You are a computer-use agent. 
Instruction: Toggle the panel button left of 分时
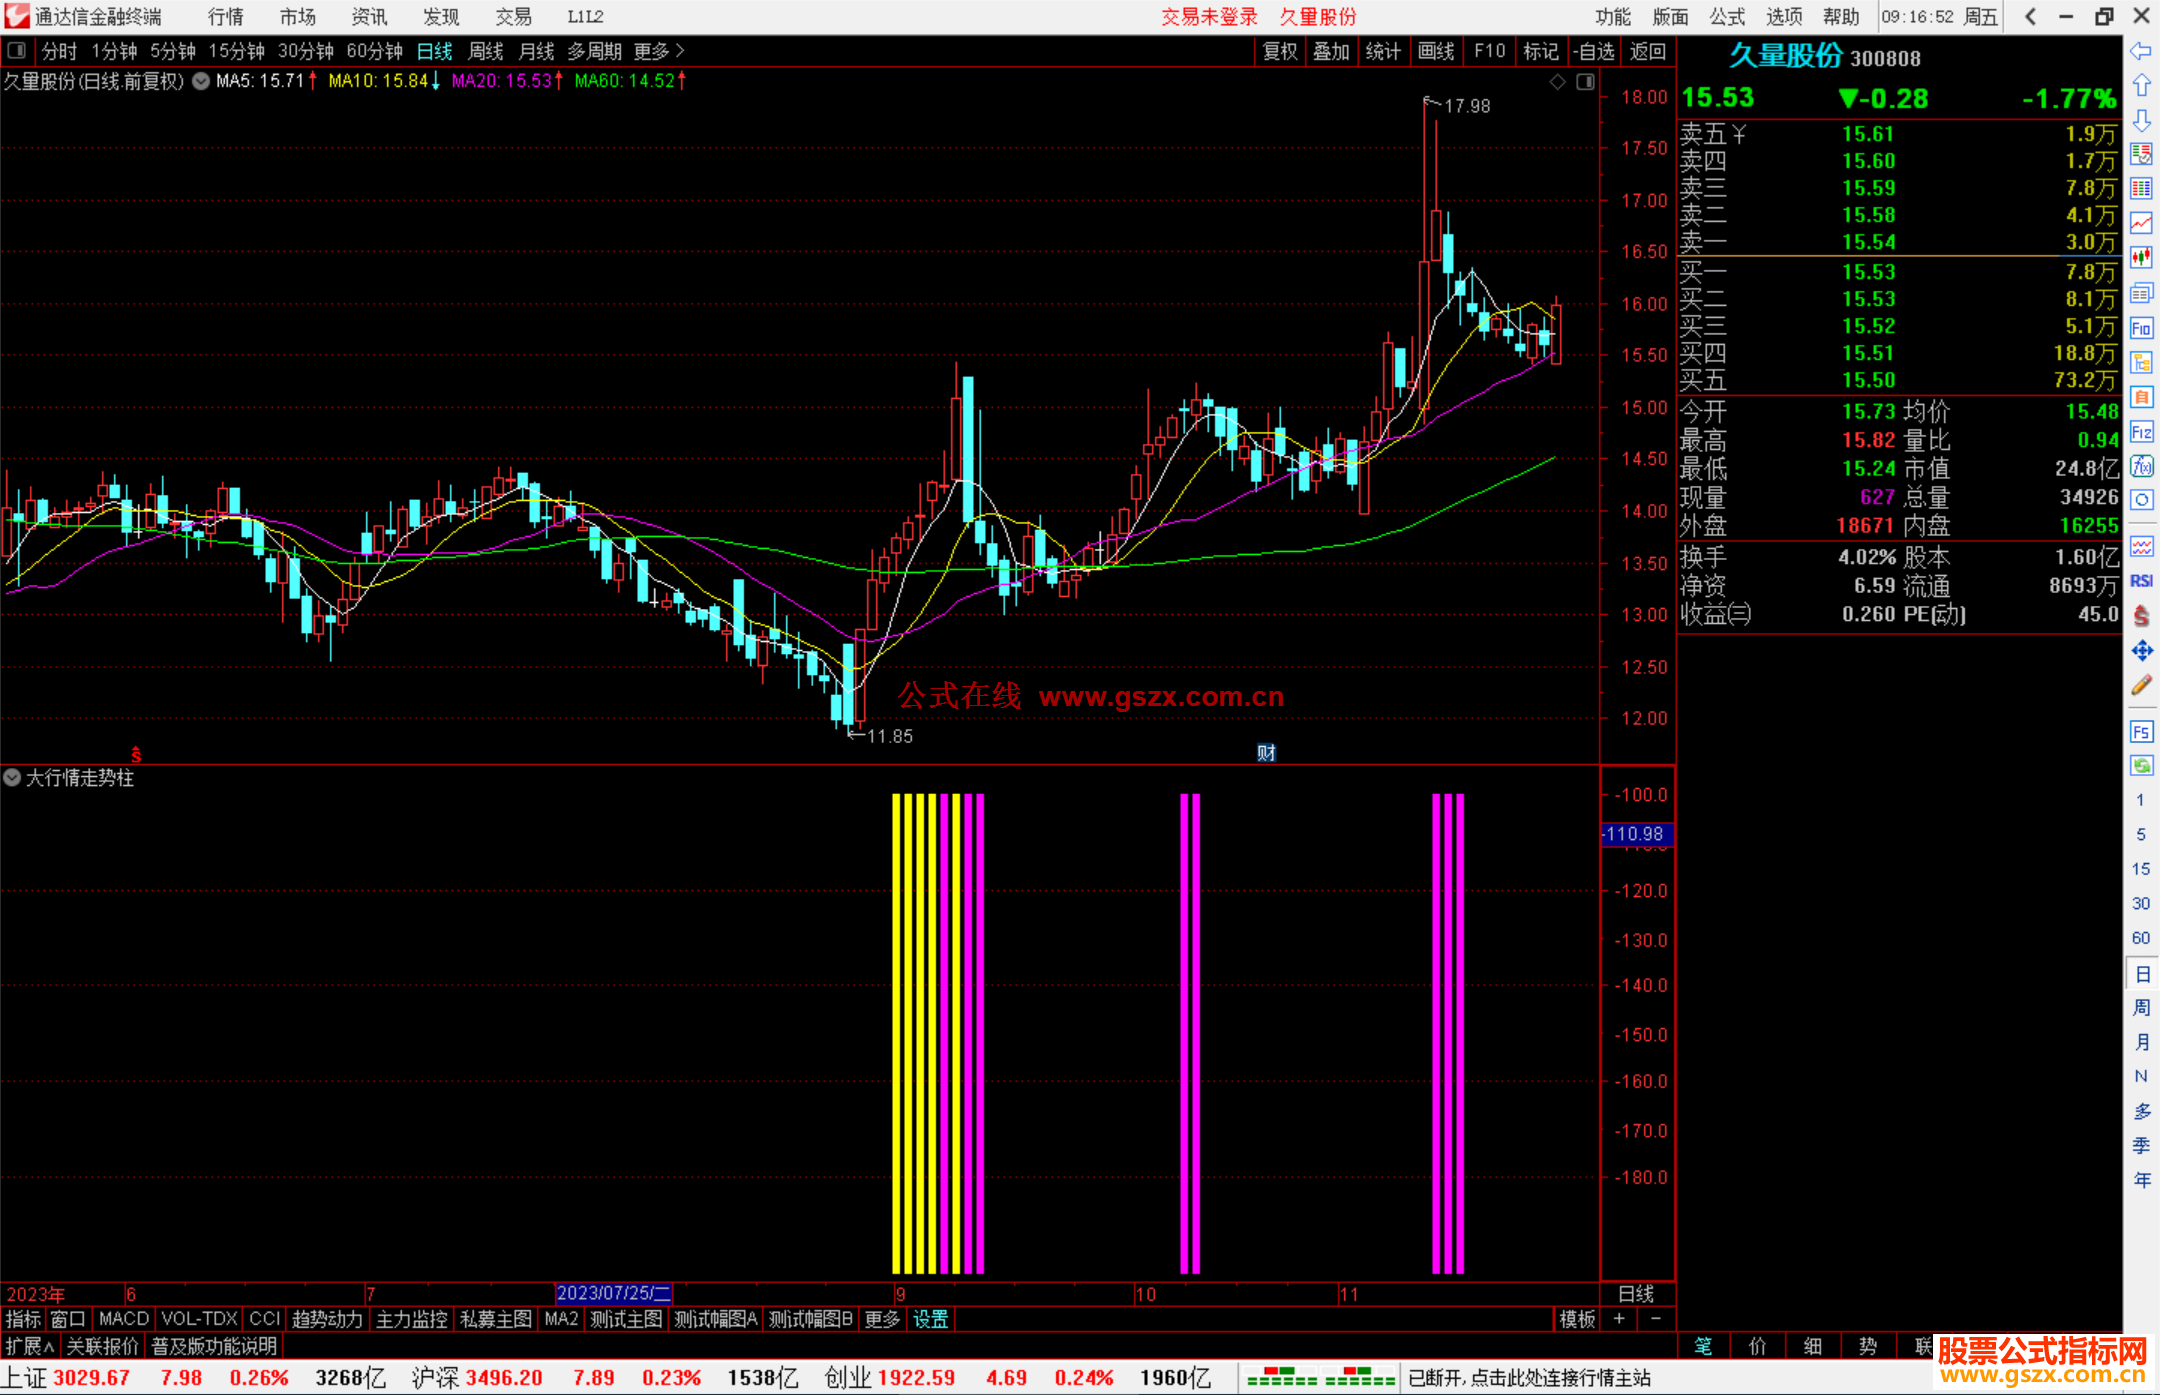[x=17, y=50]
